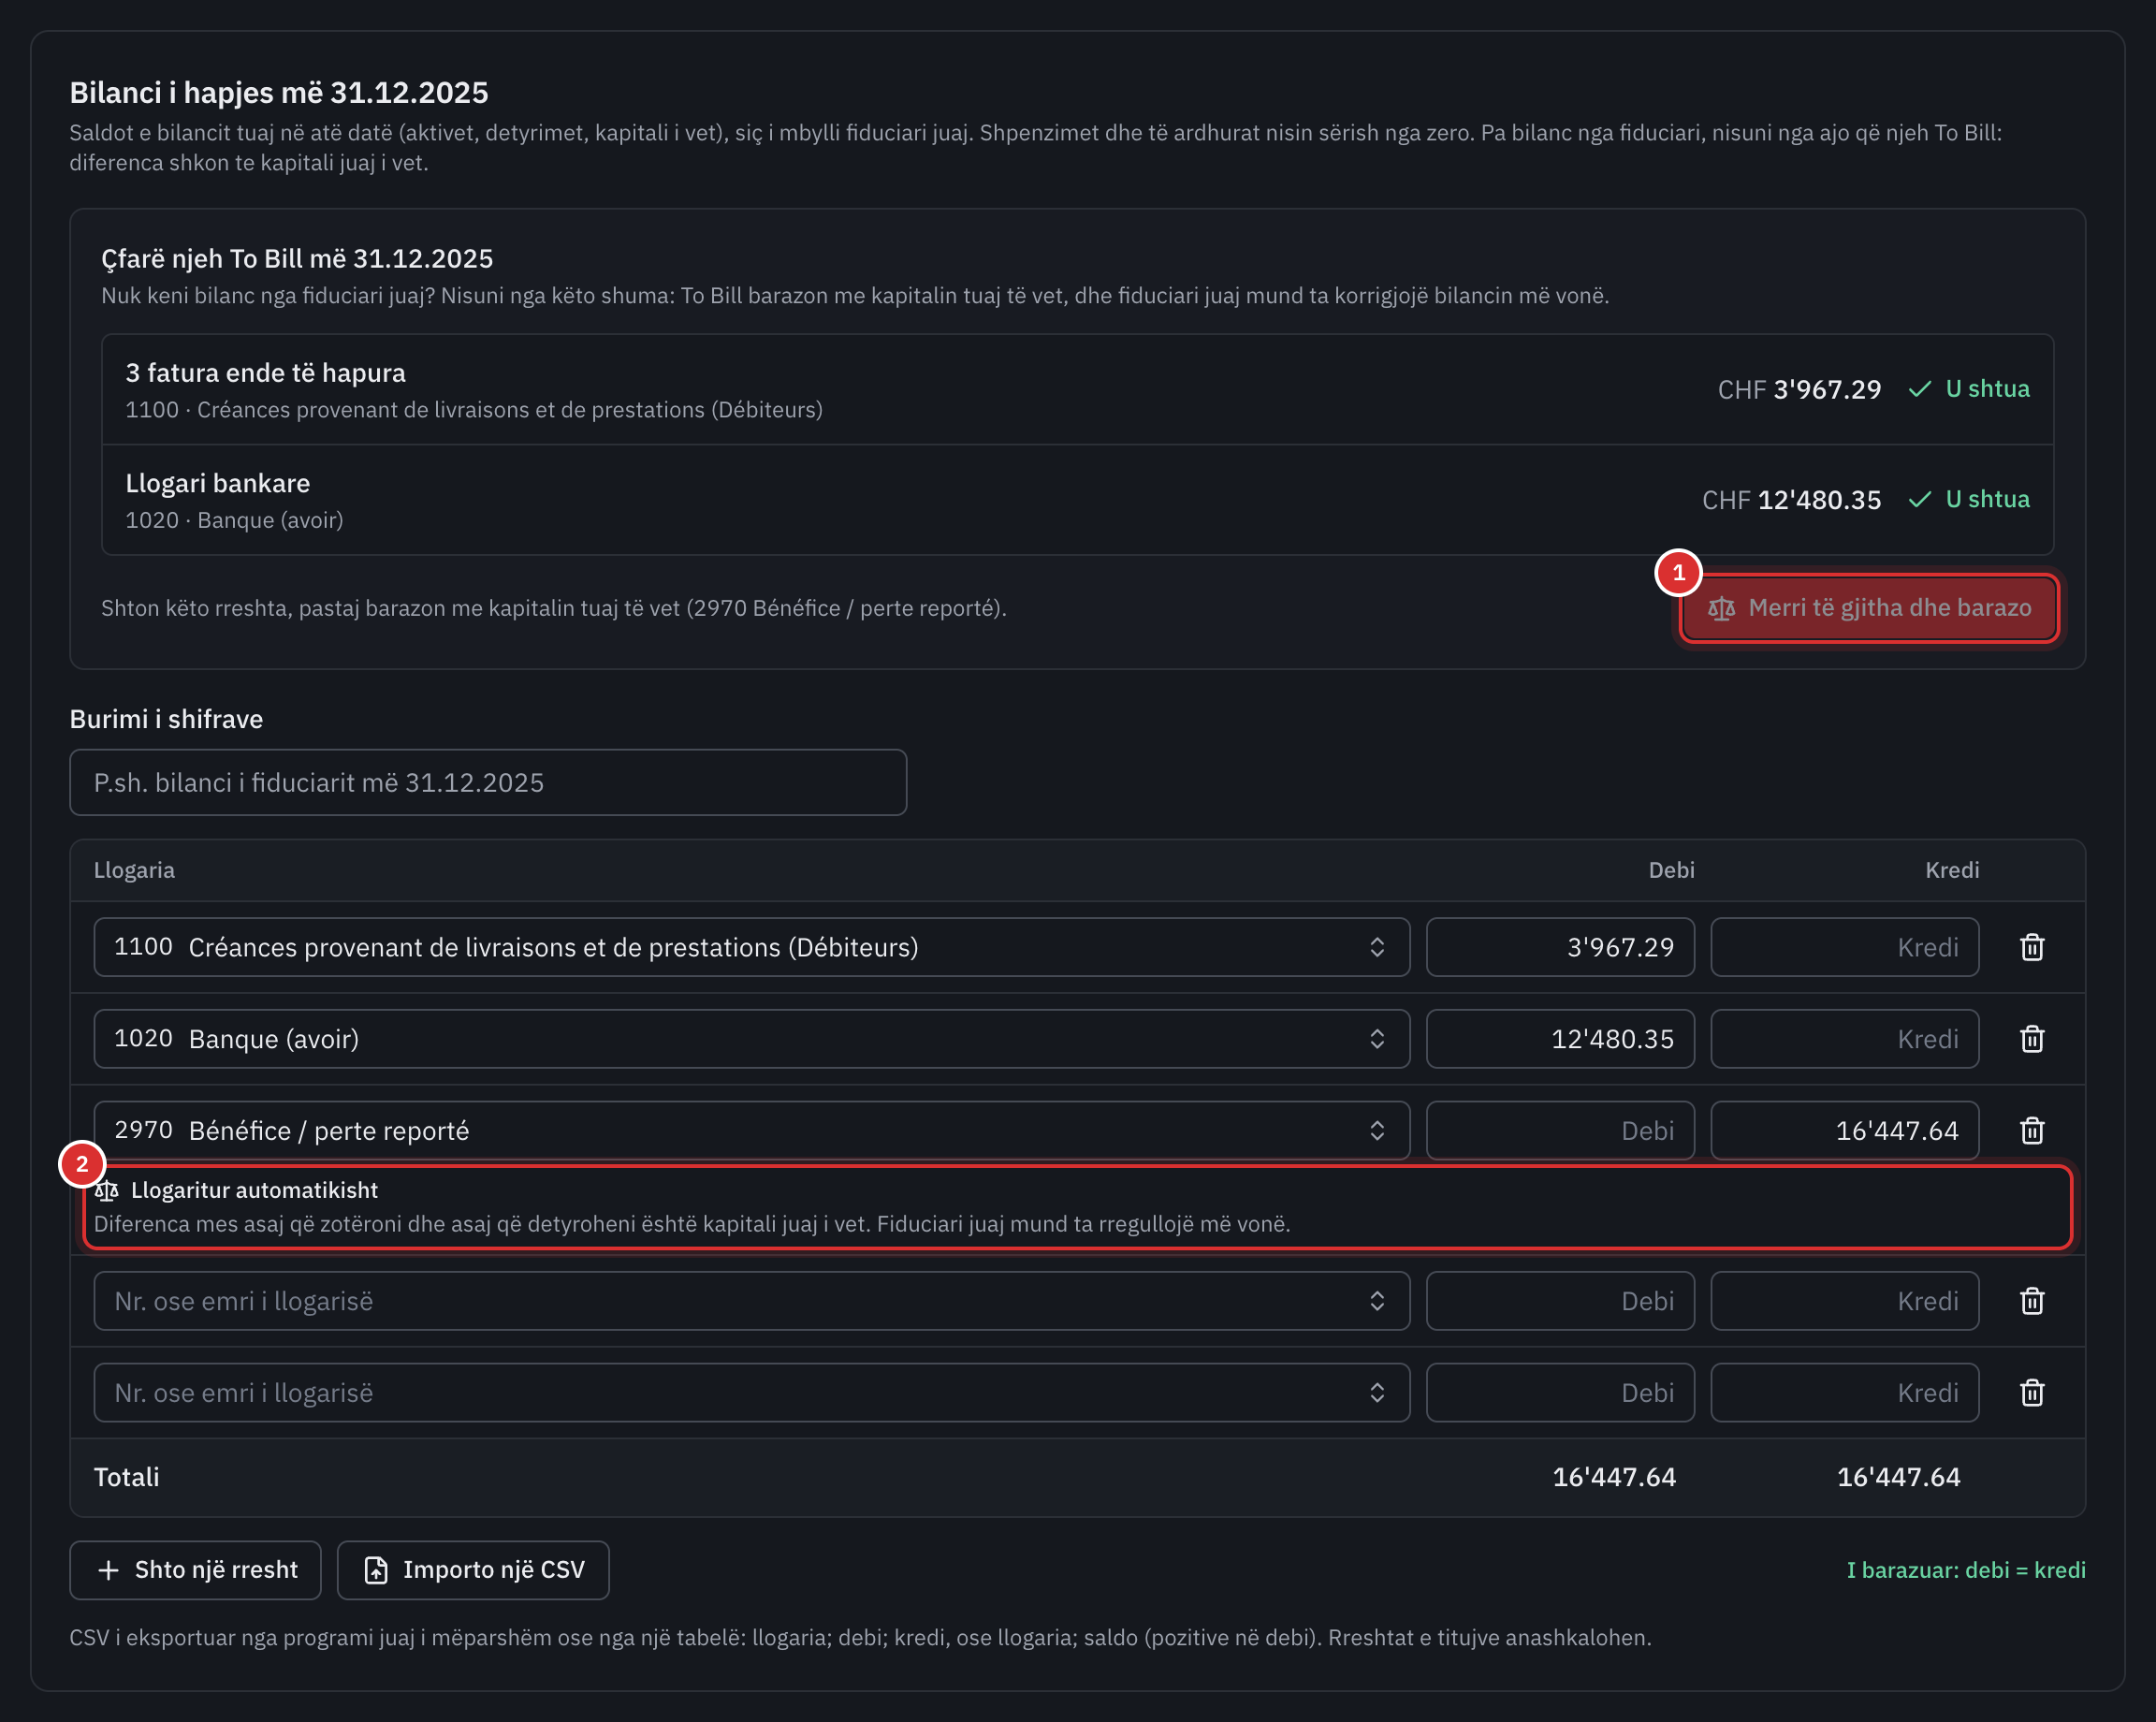The height and width of the screenshot is (1722, 2156).
Task: Open the first empty account selector
Action: [752, 1301]
